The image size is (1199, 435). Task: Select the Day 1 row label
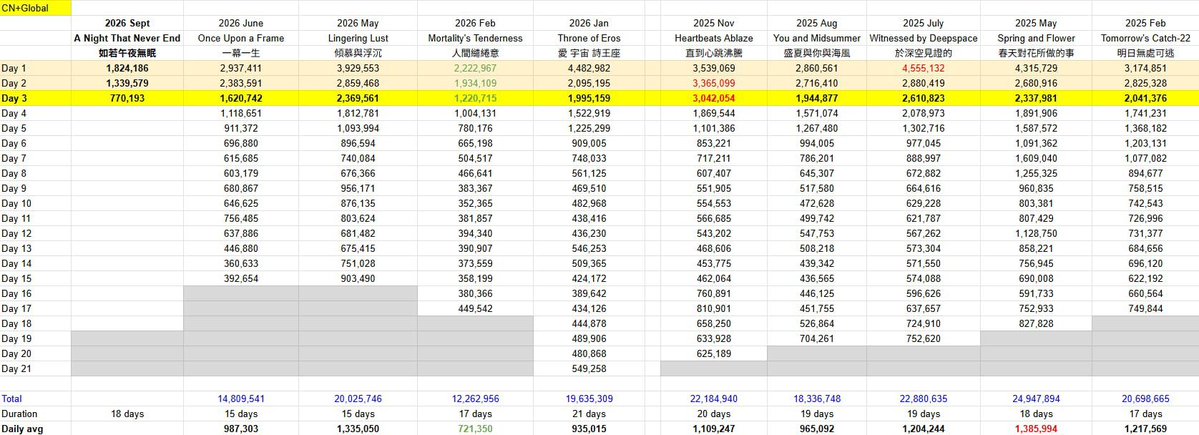click(15, 68)
